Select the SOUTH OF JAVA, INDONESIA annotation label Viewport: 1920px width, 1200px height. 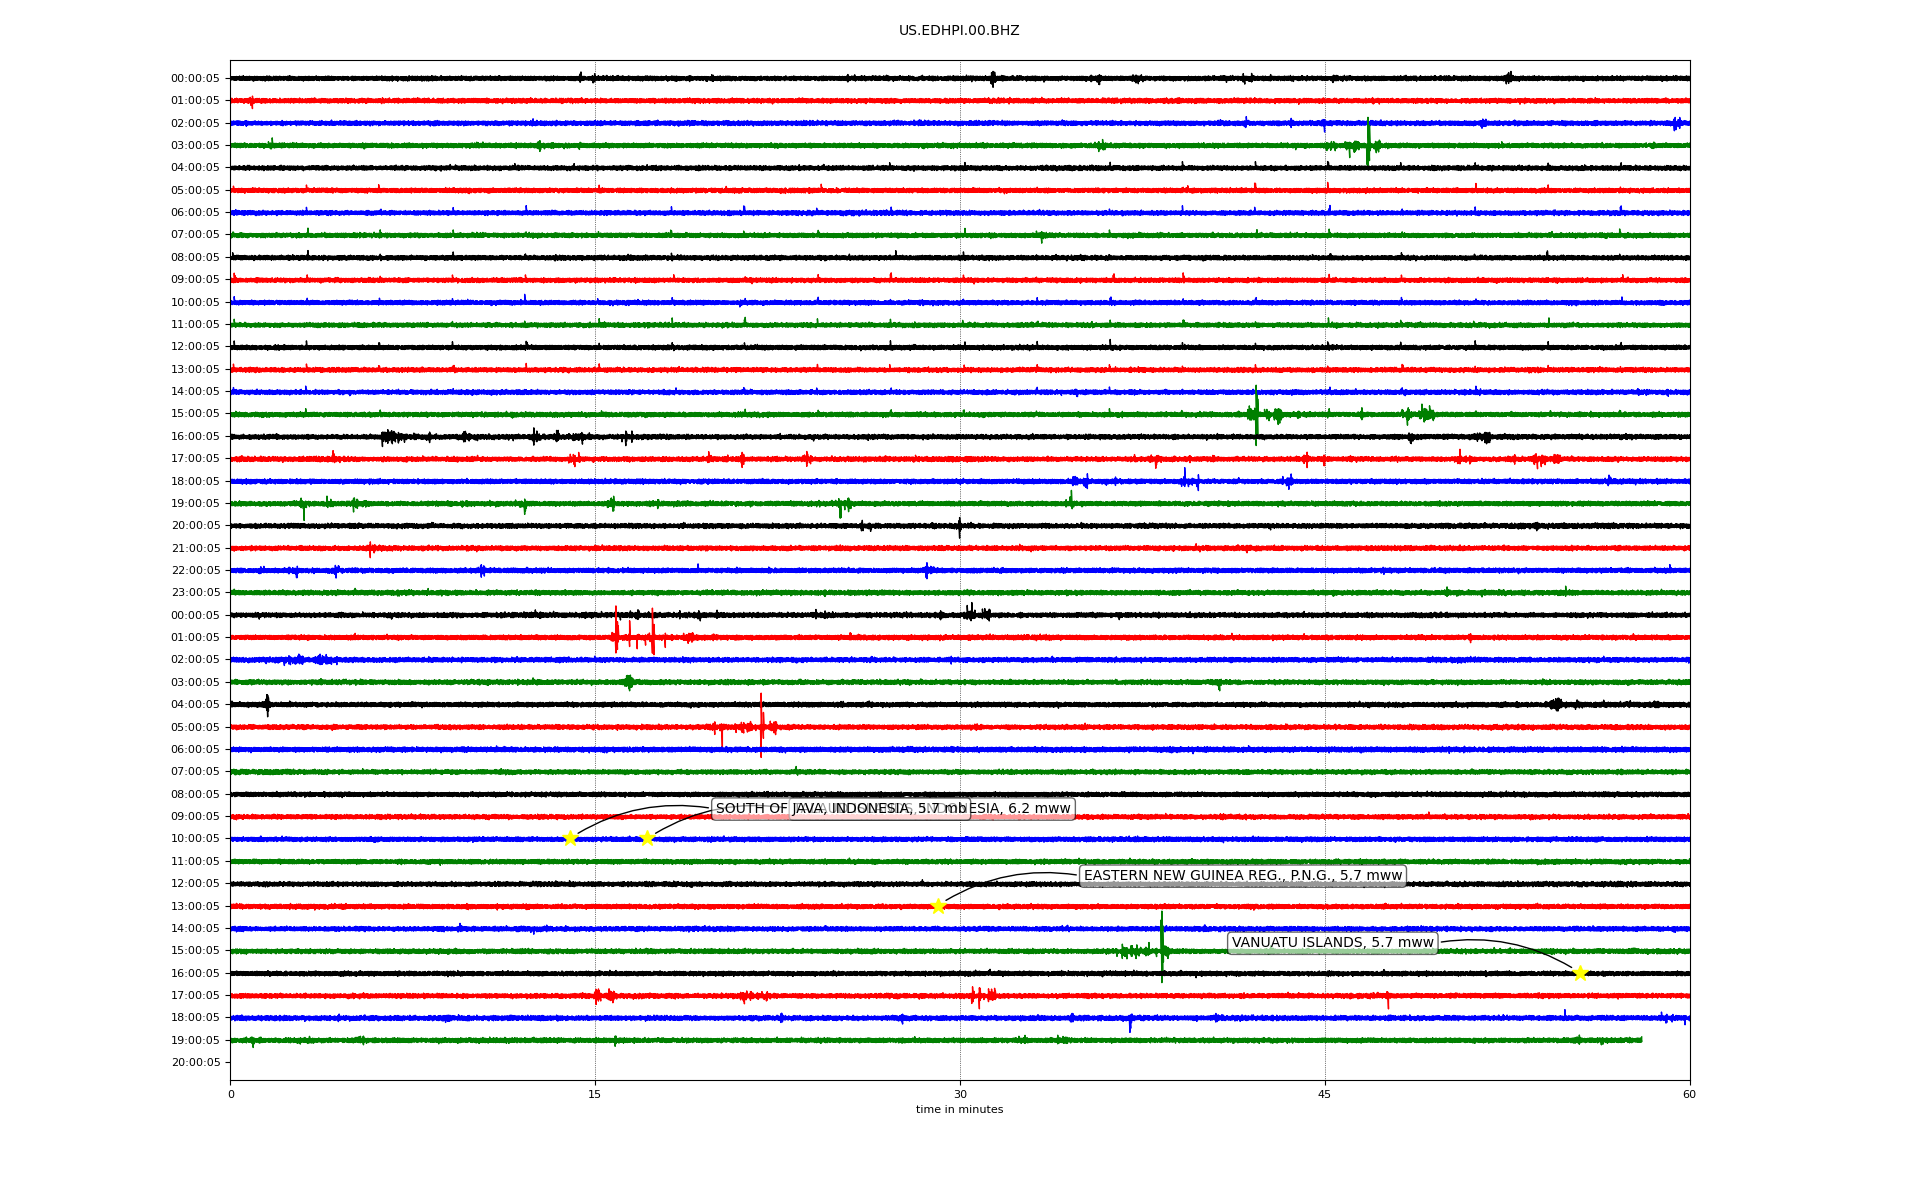point(840,809)
